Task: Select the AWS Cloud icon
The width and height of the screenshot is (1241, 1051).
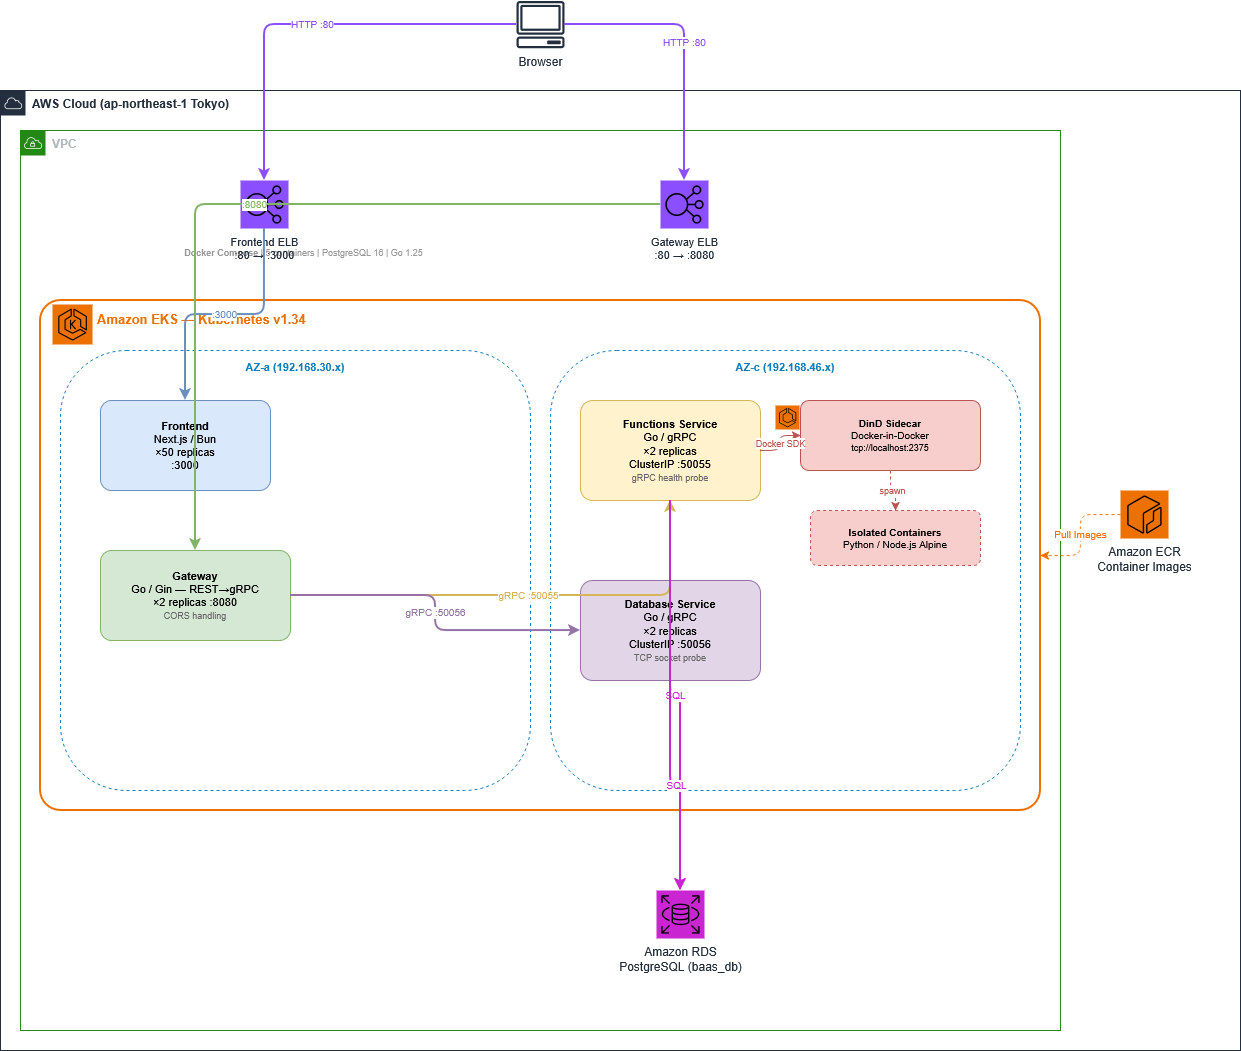Action: (x=13, y=104)
